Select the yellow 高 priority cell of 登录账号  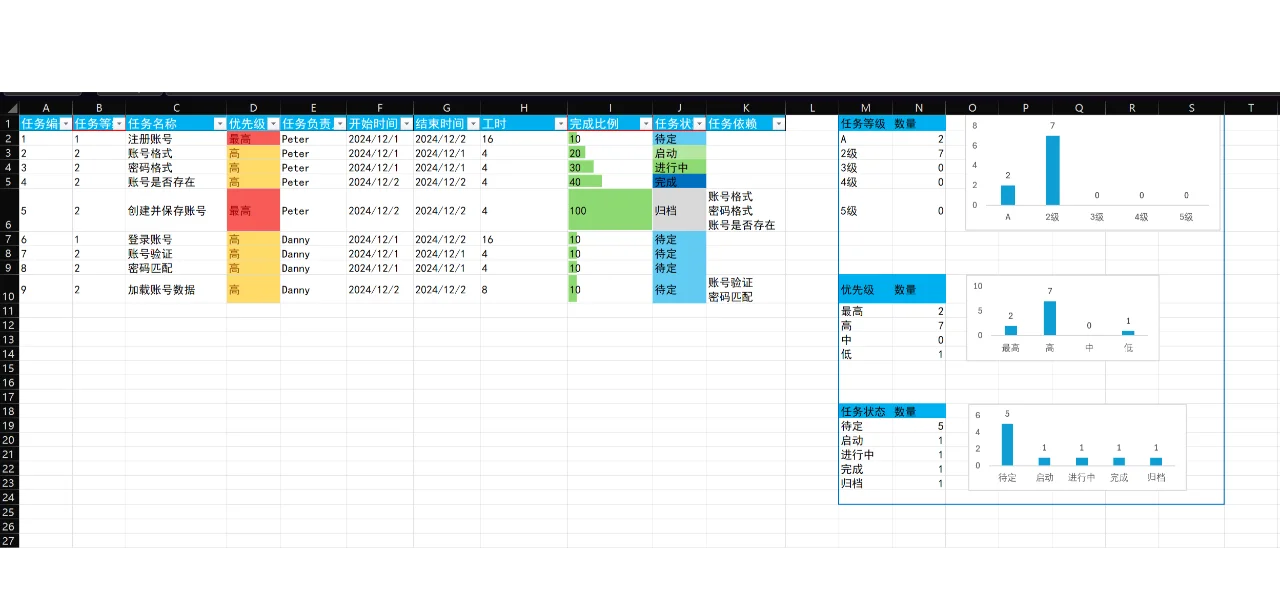pyautogui.click(x=253, y=240)
